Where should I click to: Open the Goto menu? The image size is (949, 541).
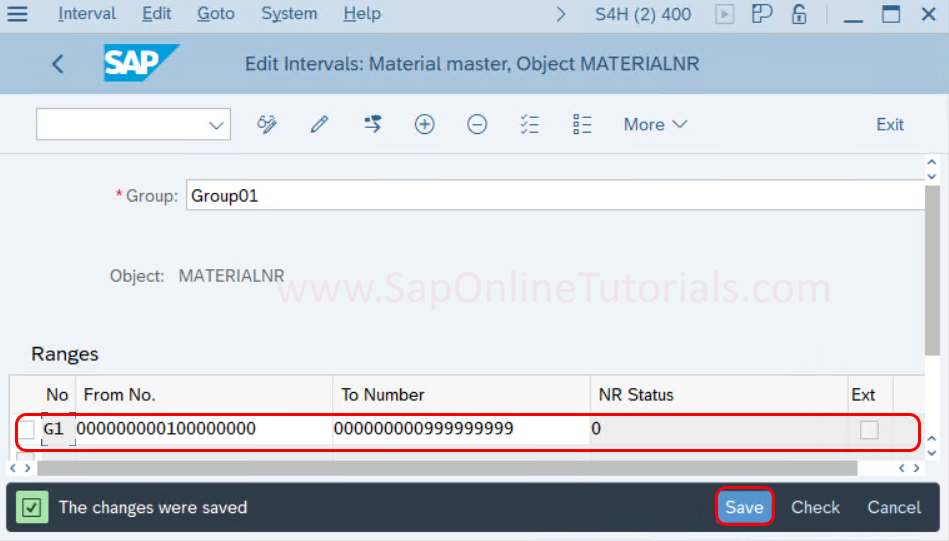click(215, 13)
